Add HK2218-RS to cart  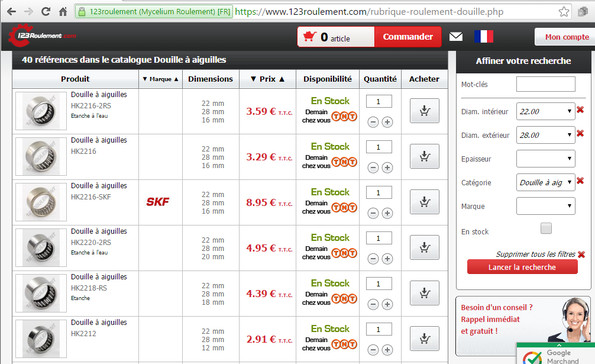click(425, 293)
